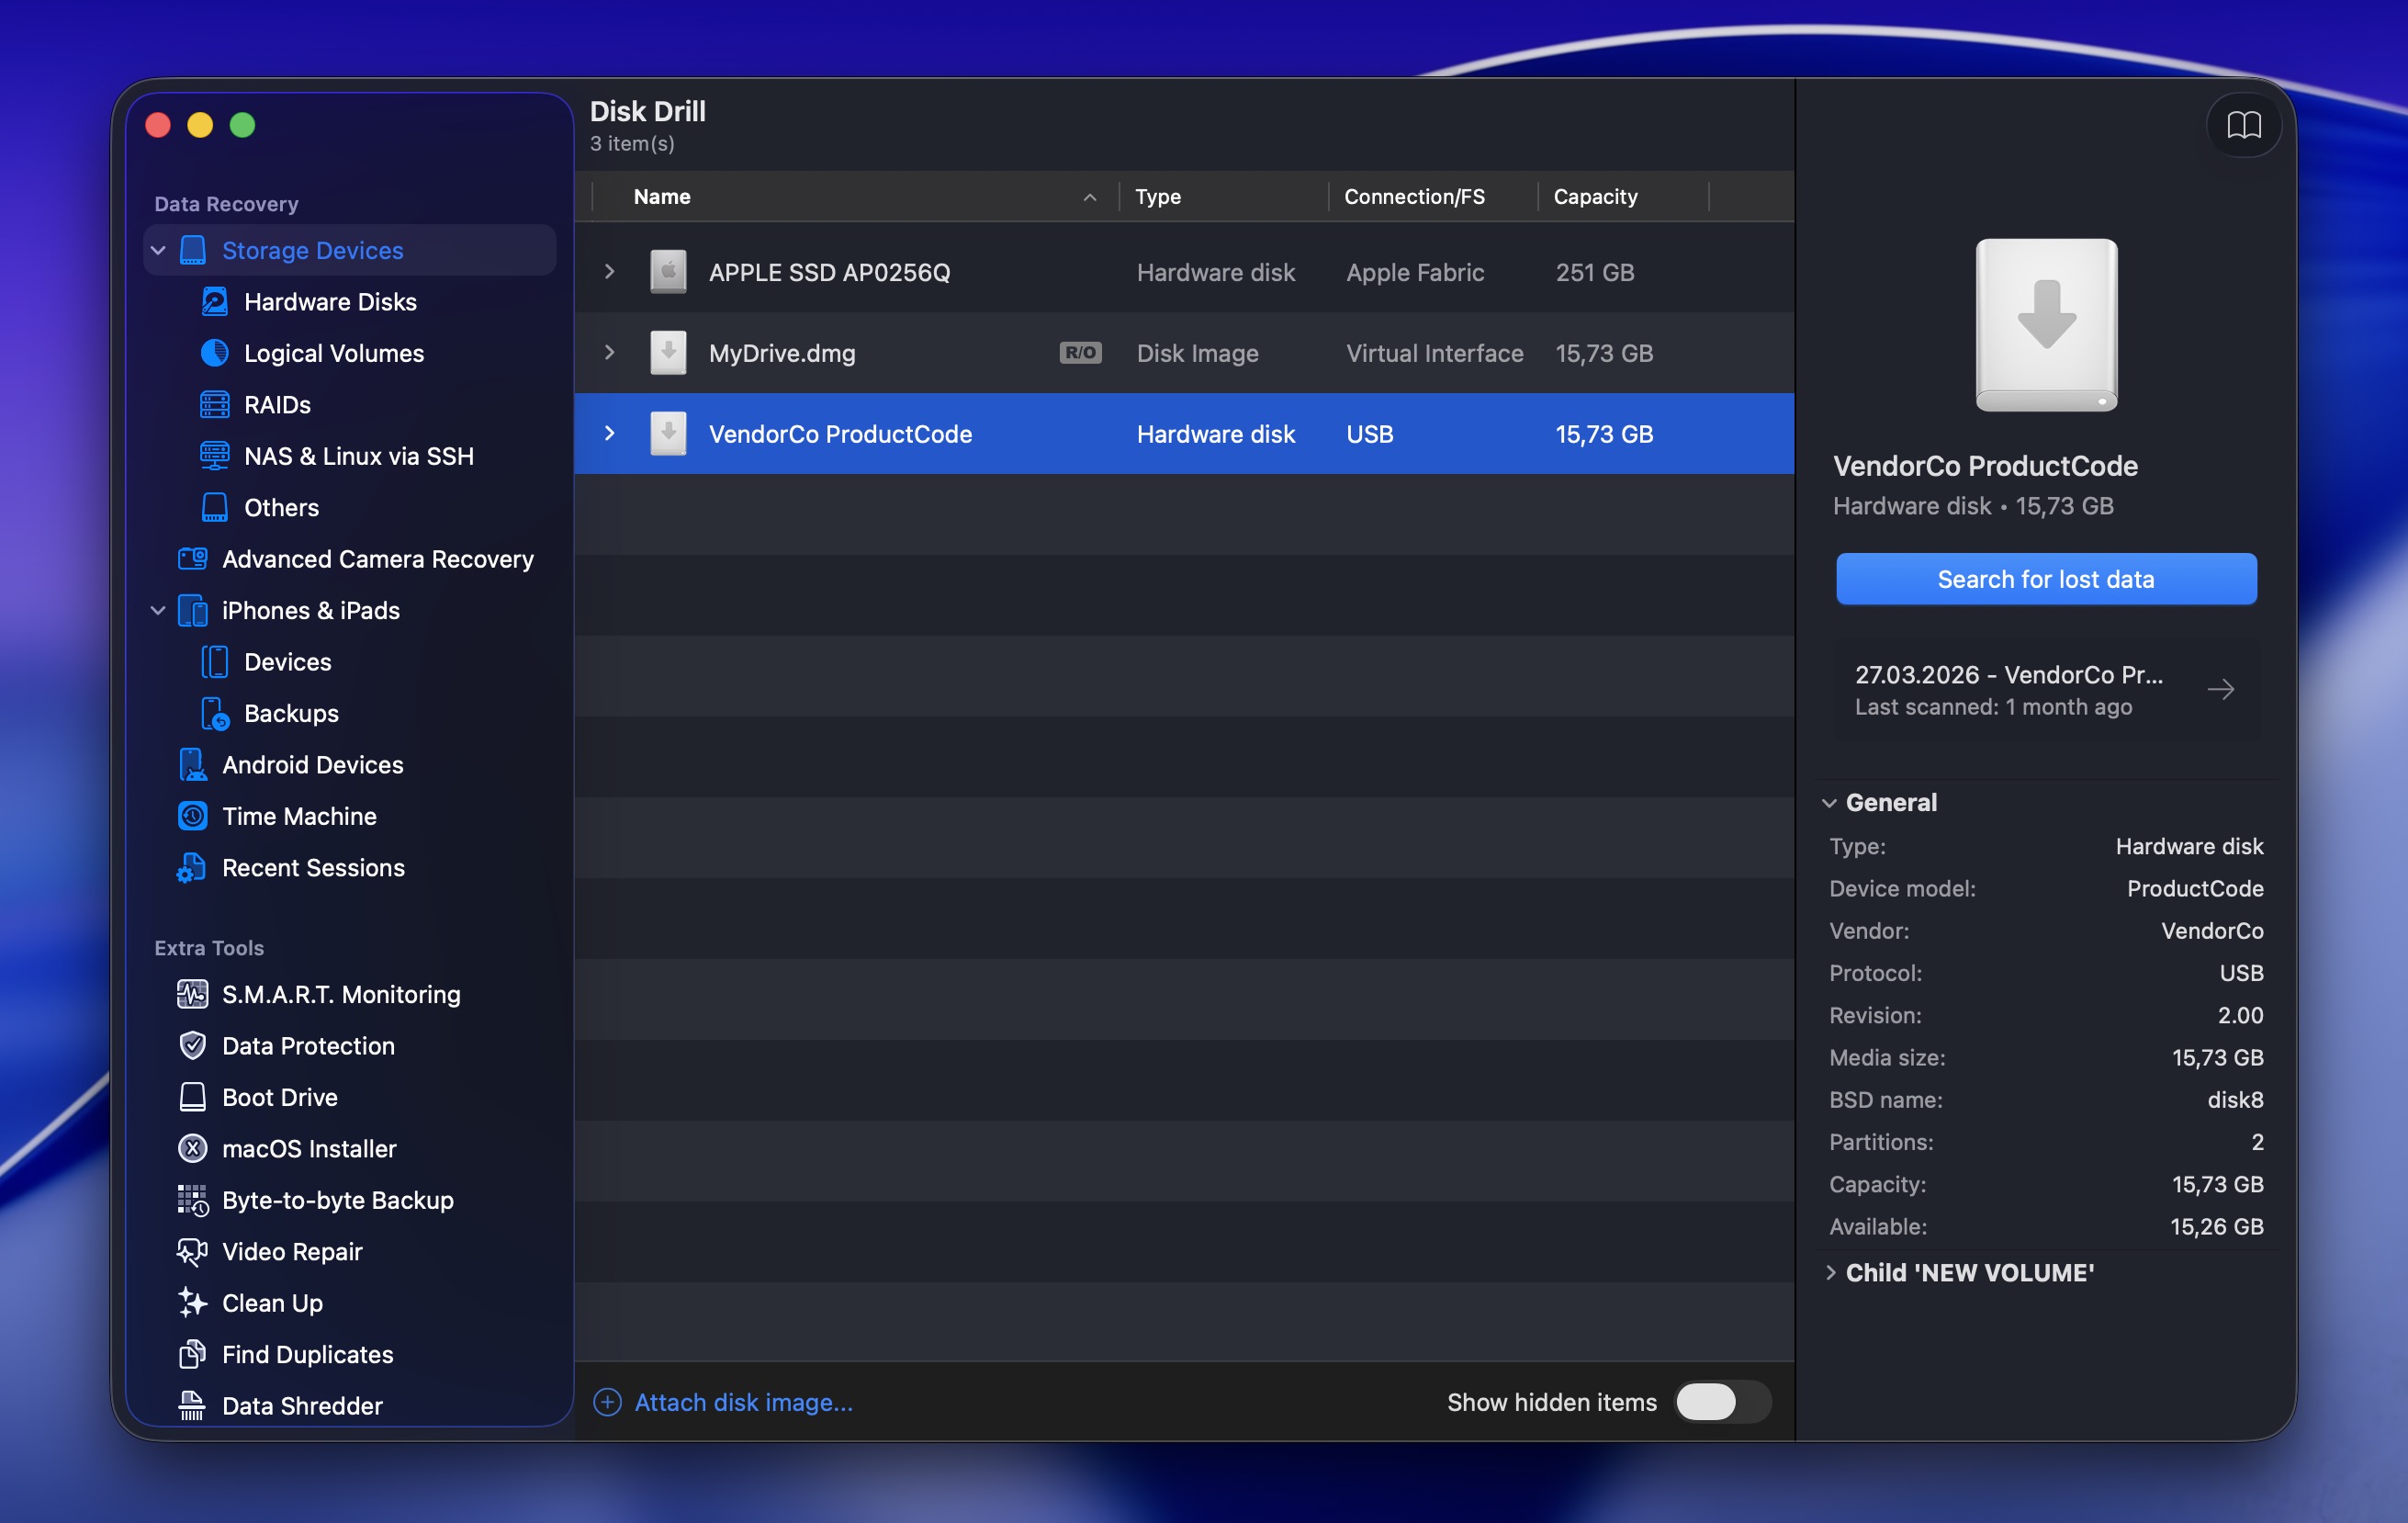Click the Logical Volumes pie icon
This screenshot has height=1523, width=2408.
(x=215, y=353)
